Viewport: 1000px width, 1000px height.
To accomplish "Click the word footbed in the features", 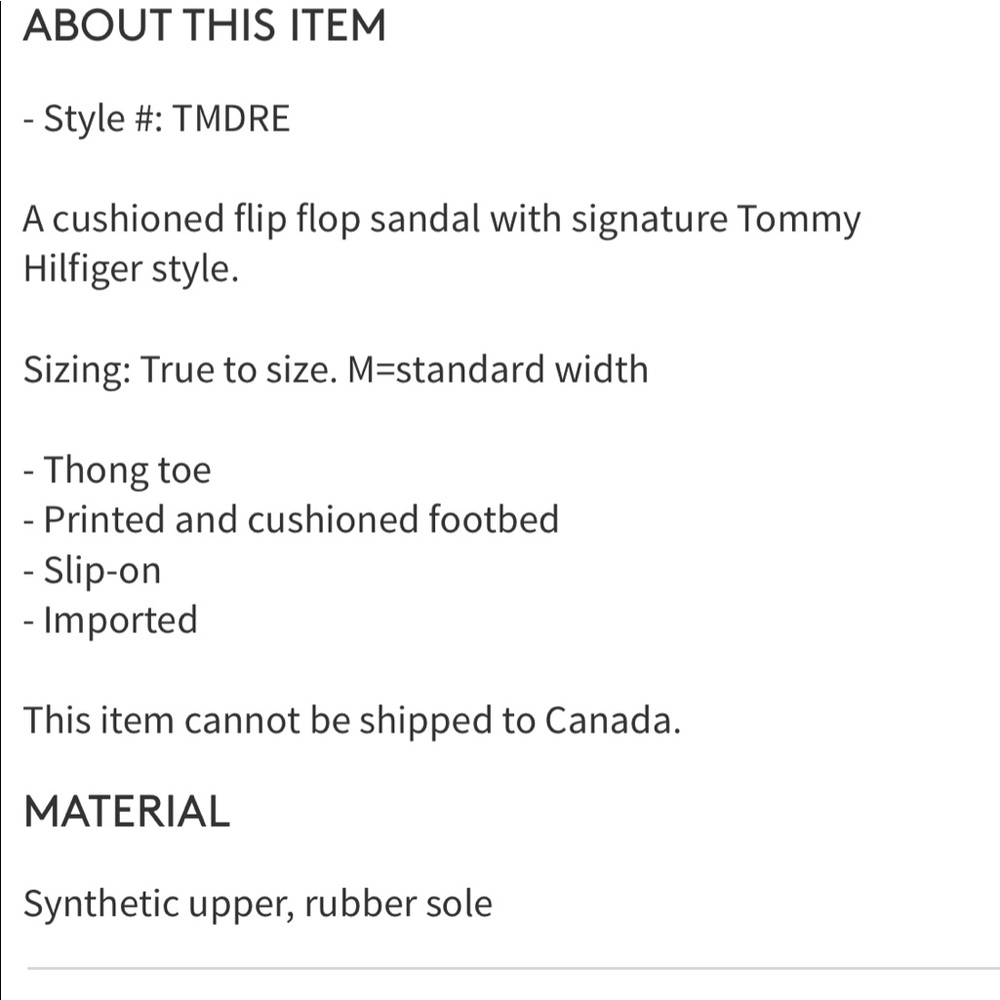I will coord(494,519).
